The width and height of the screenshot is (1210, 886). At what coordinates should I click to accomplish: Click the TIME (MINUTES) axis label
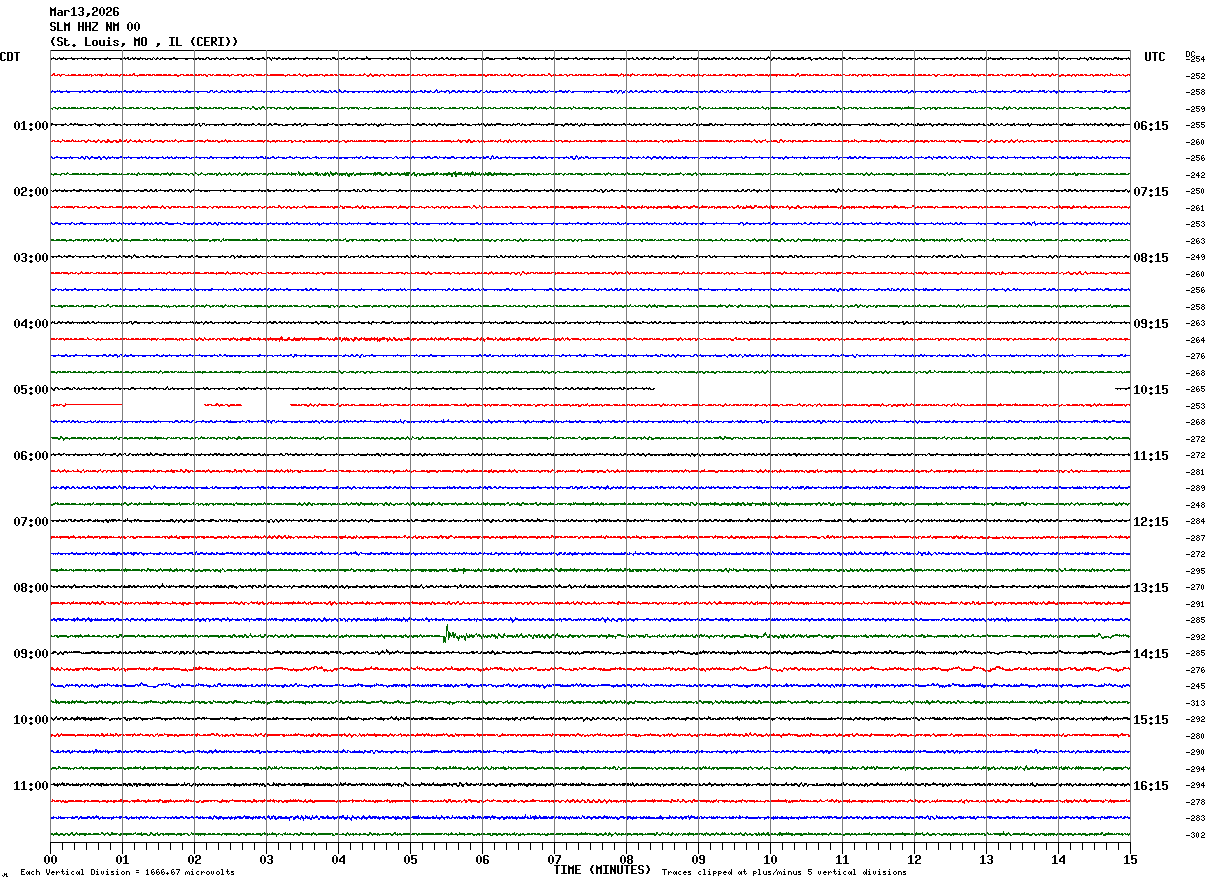tap(602, 870)
